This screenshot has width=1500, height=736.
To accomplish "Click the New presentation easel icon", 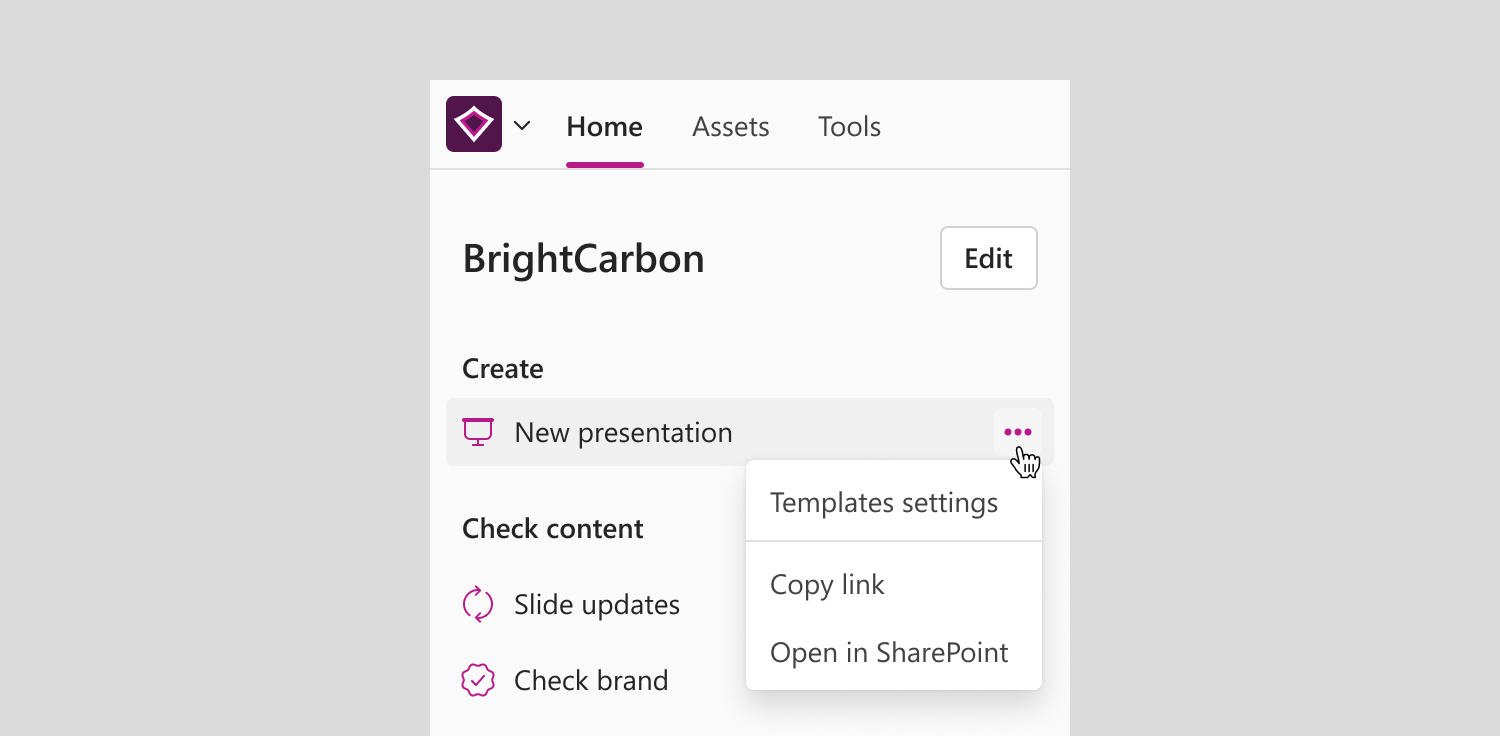I will click(478, 432).
